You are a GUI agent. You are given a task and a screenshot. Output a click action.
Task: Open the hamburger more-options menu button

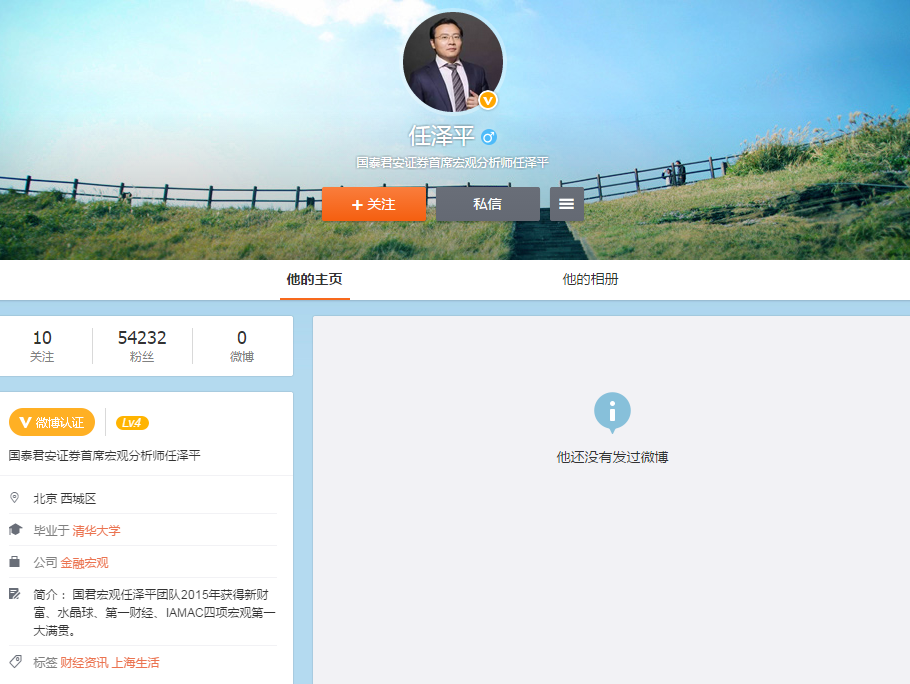[566, 204]
